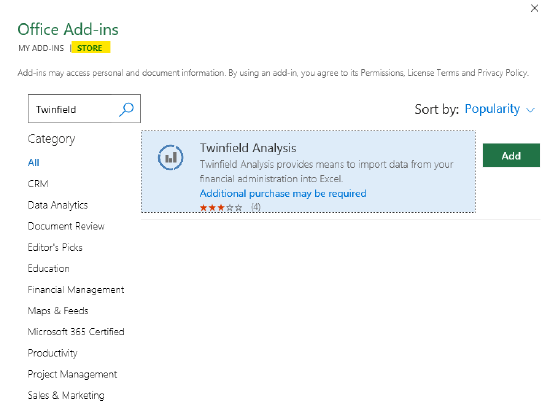
Task: Click the Twinfield Analysis add-in icon
Action: tap(170, 158)
